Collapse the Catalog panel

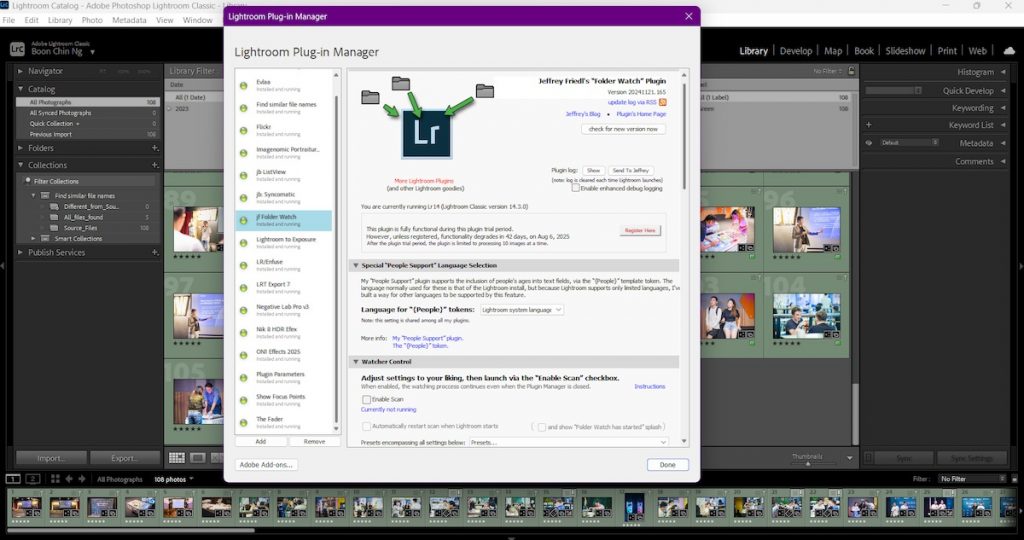20,89
